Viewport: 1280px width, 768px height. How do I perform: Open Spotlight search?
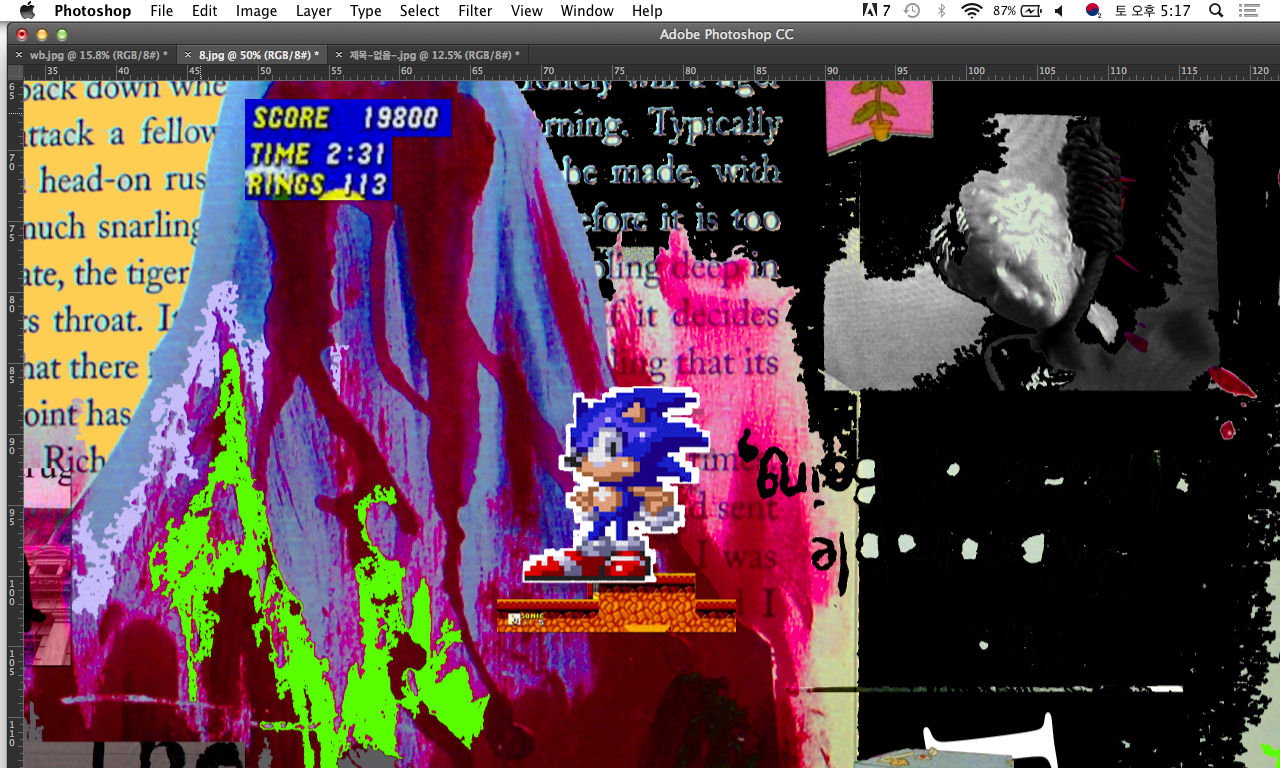[x=1216, y=11]
